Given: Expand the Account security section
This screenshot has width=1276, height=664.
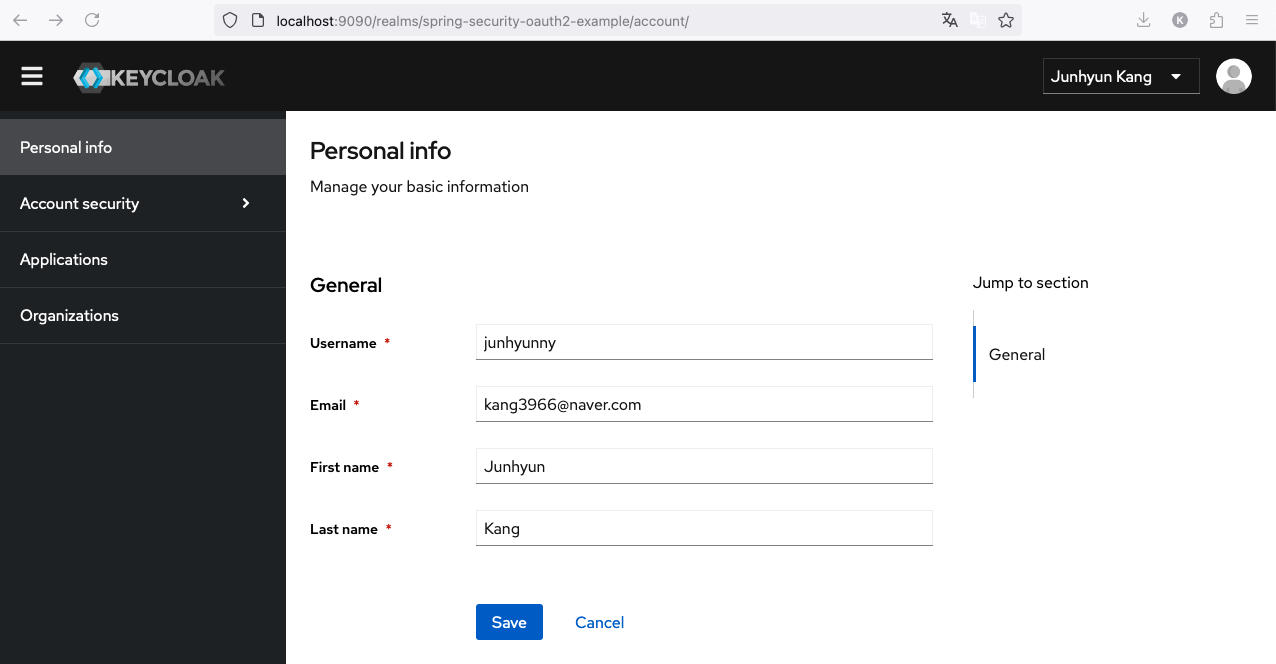Looking at the screenshot, I should [x=143, y=203].
